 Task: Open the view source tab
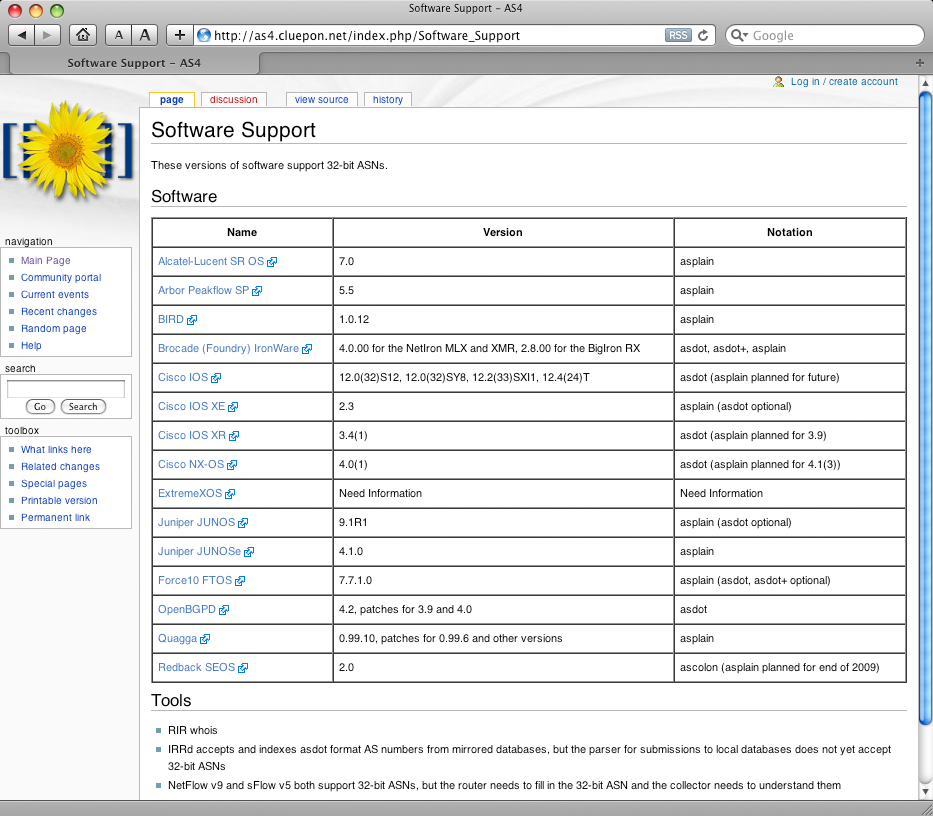(x=321, y=99)
